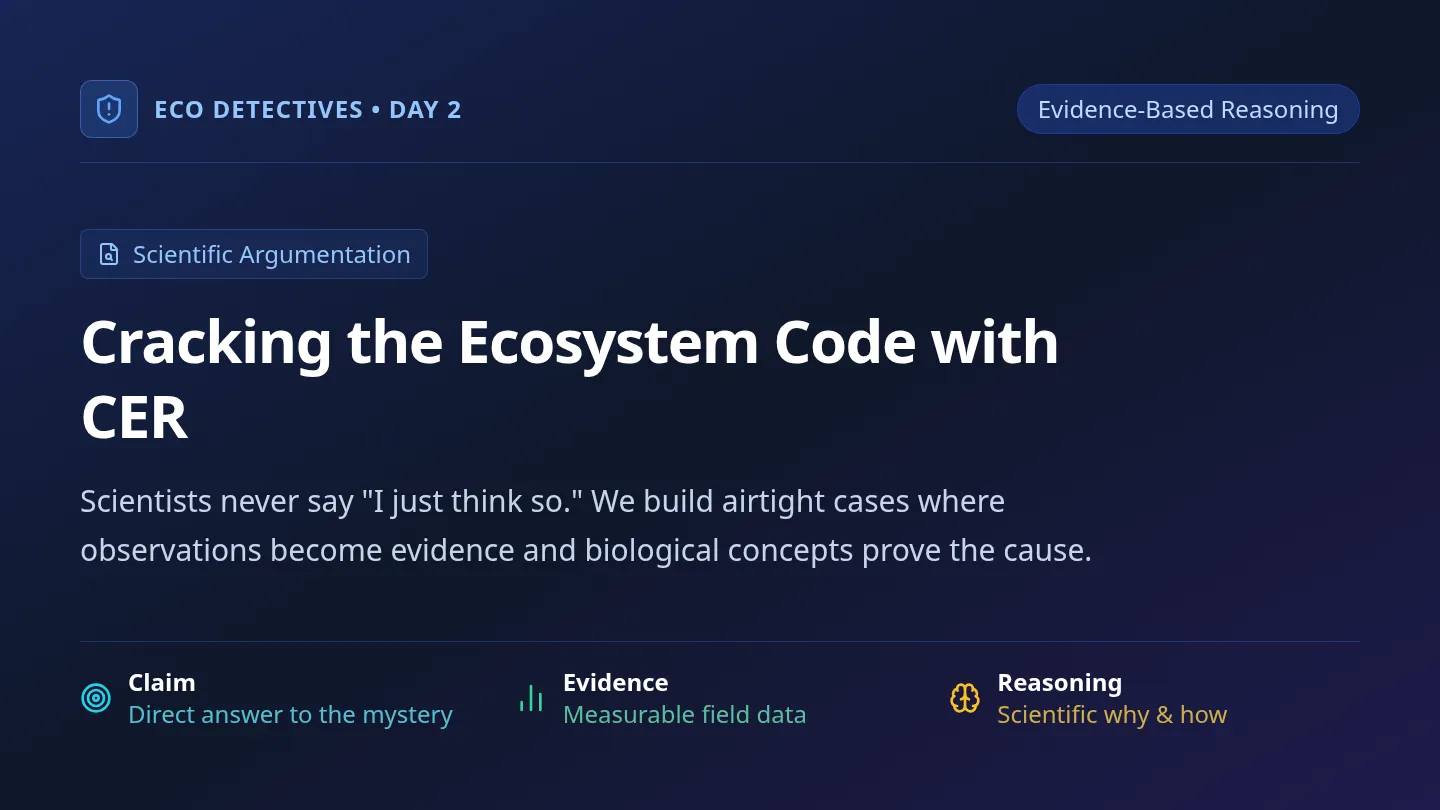
Task: Click the Evidence heading
Action: pos(615,683)
